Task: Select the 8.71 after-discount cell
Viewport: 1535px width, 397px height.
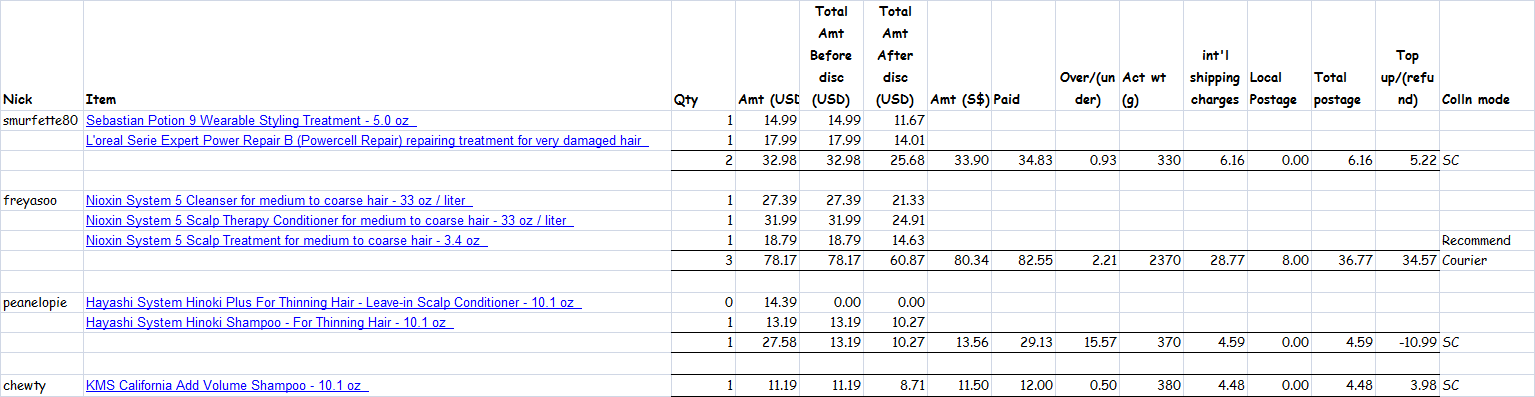Action: coord(896,385)
